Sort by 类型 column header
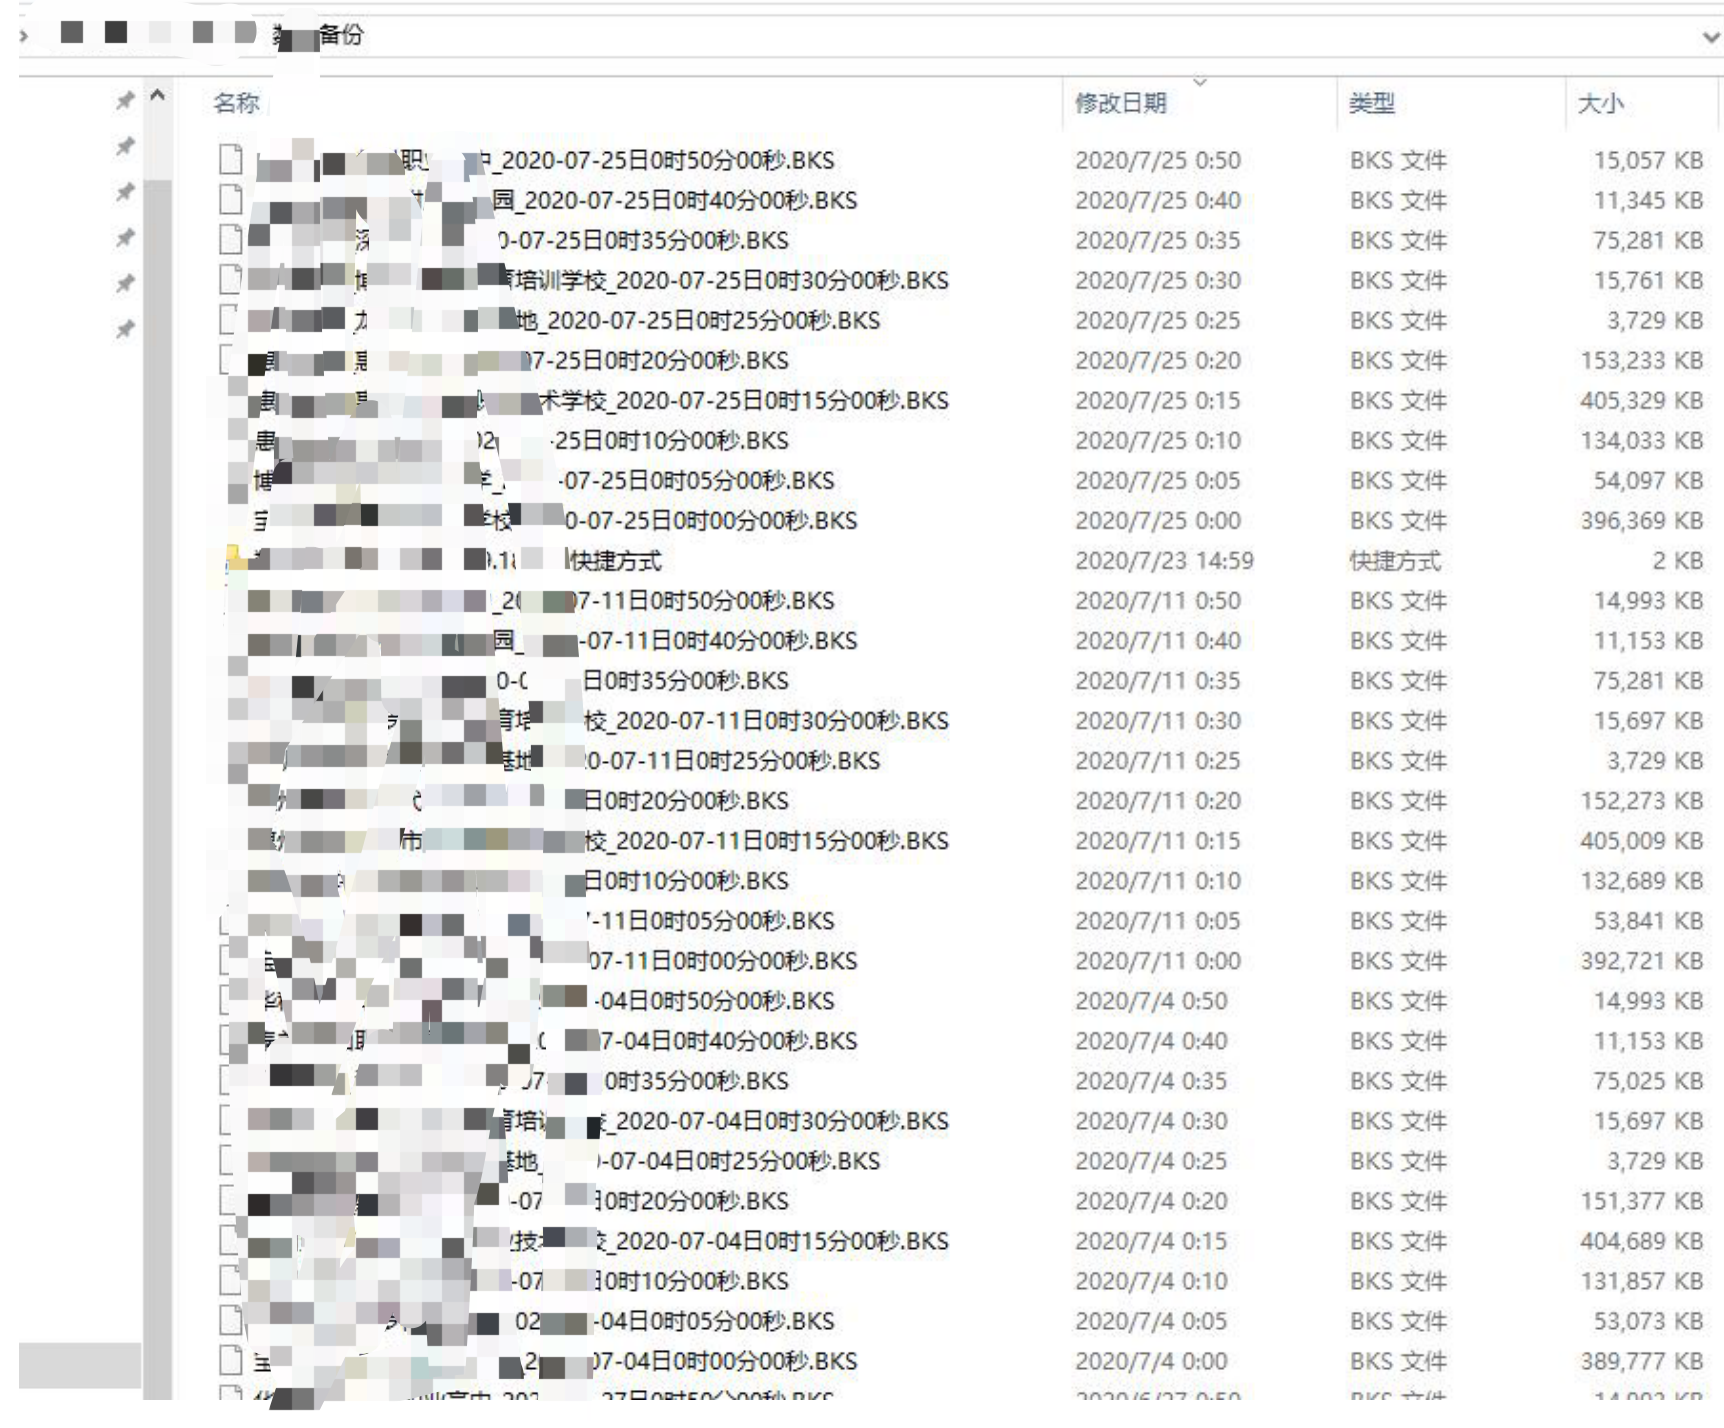Image resolution: width=1724 pixels, height=1428 pixels. (x=1371, y=102)
